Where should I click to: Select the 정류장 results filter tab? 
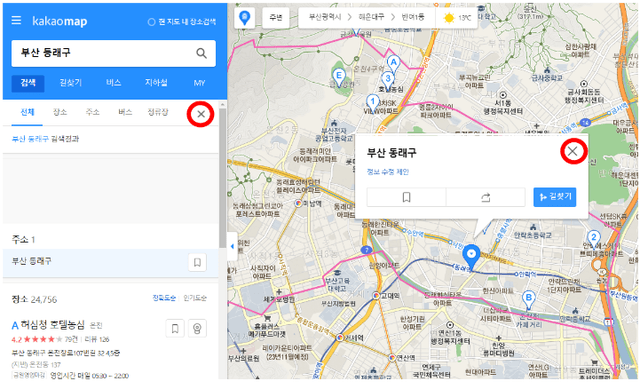pyautogui.click(x=158, y=112)
